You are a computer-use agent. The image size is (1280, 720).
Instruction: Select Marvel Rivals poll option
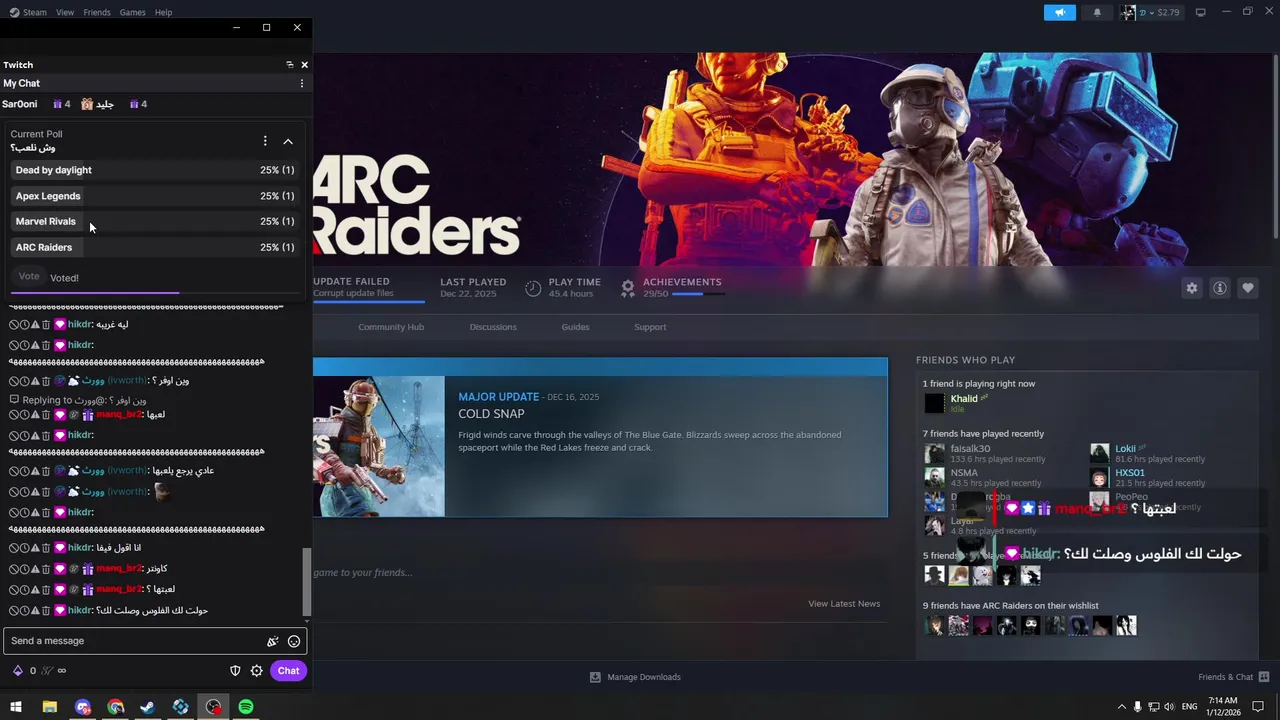click(155, 222)
